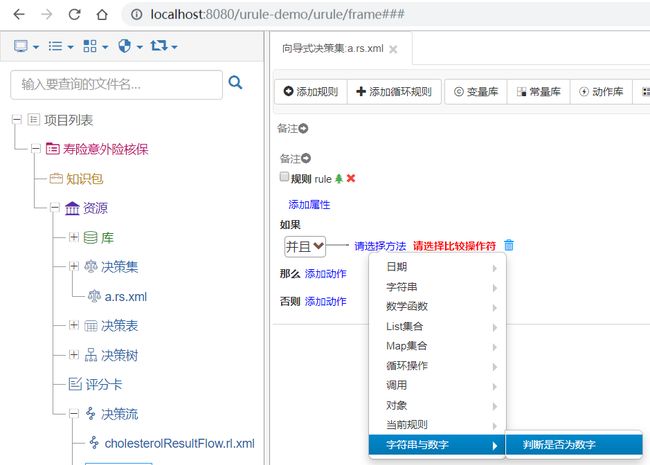Open the monitor icon dropdown in toolbar

pyautogui.click(x=26, y=46)
